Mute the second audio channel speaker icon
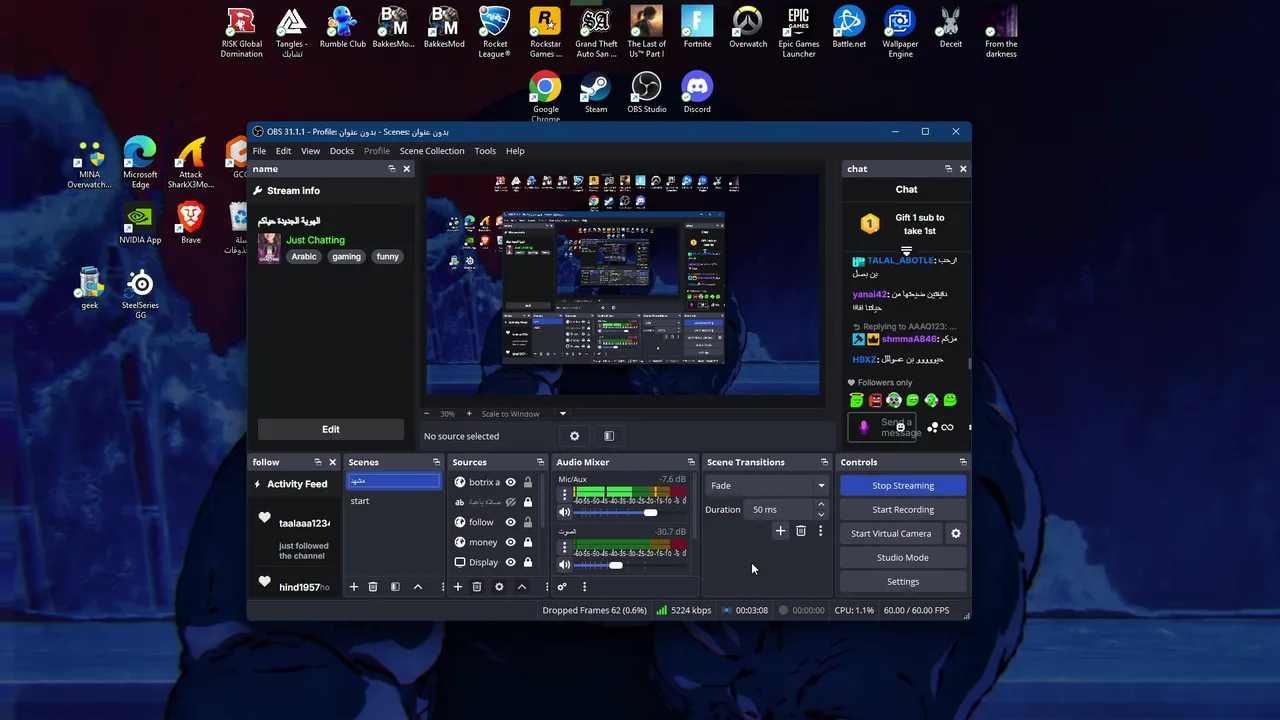The image size is (1280, 720). tap(564, 565)
